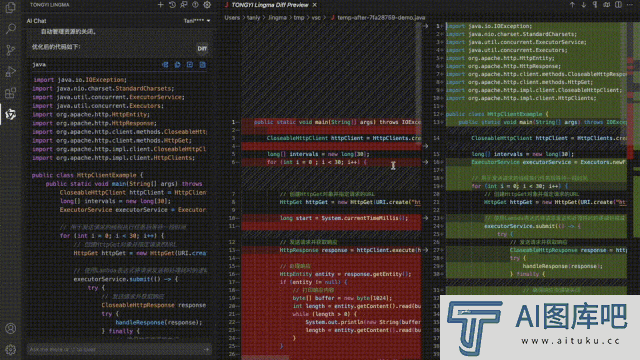640x360 pixels.
Task: Go to previous change arrow
Action: pos(572,5)
